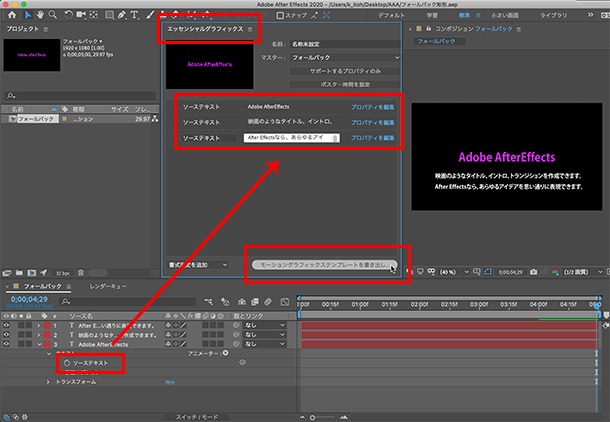Open the parent なし dropdown for layer 3
This screenshot has width=610, height=422.
264,344
